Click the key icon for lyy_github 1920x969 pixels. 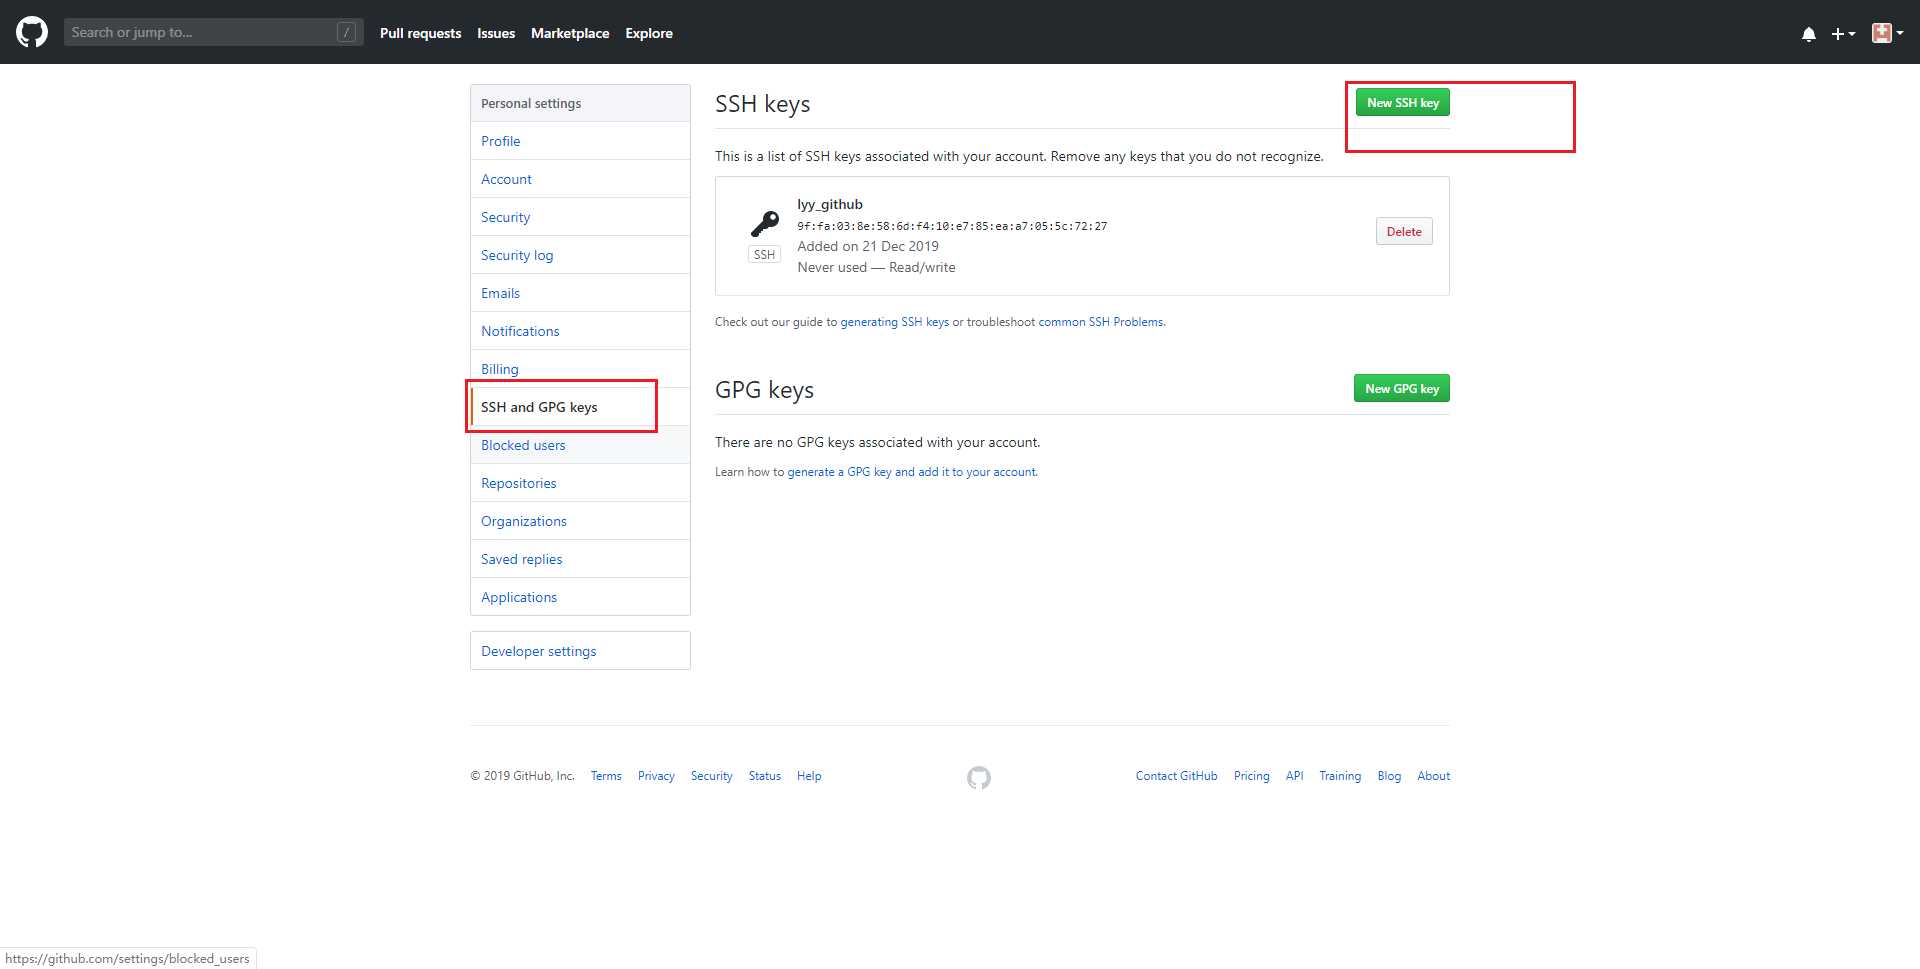(765, 223)
